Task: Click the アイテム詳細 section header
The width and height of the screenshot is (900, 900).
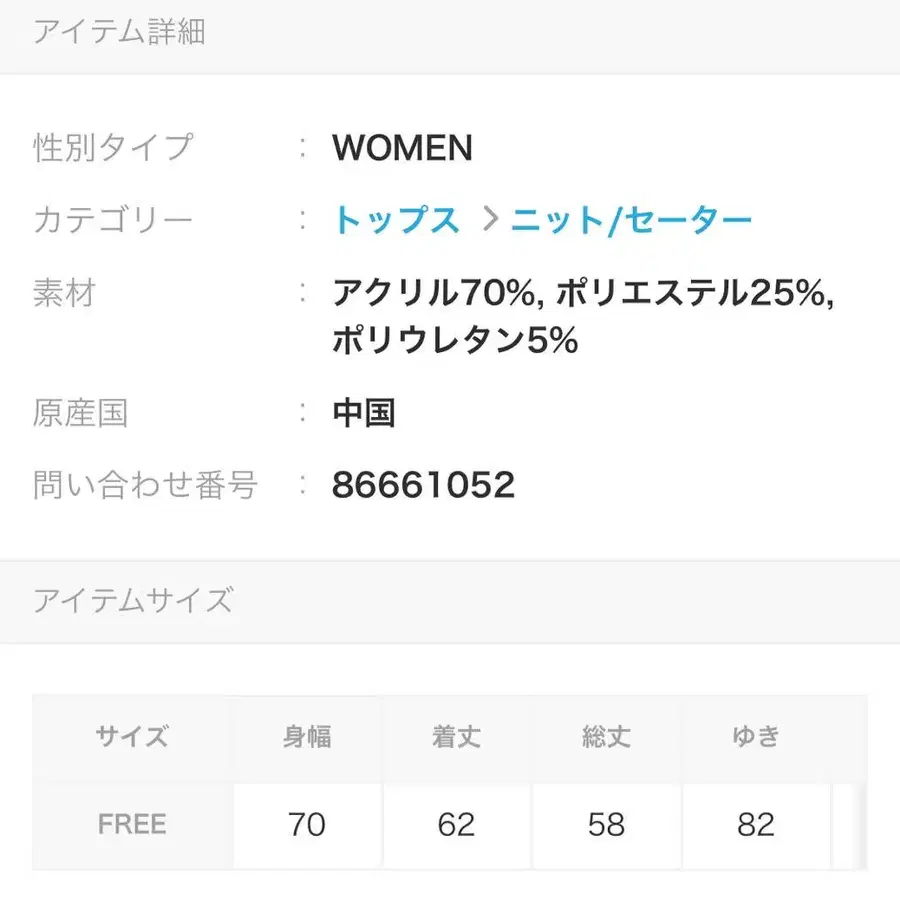Action: (119, 33)
